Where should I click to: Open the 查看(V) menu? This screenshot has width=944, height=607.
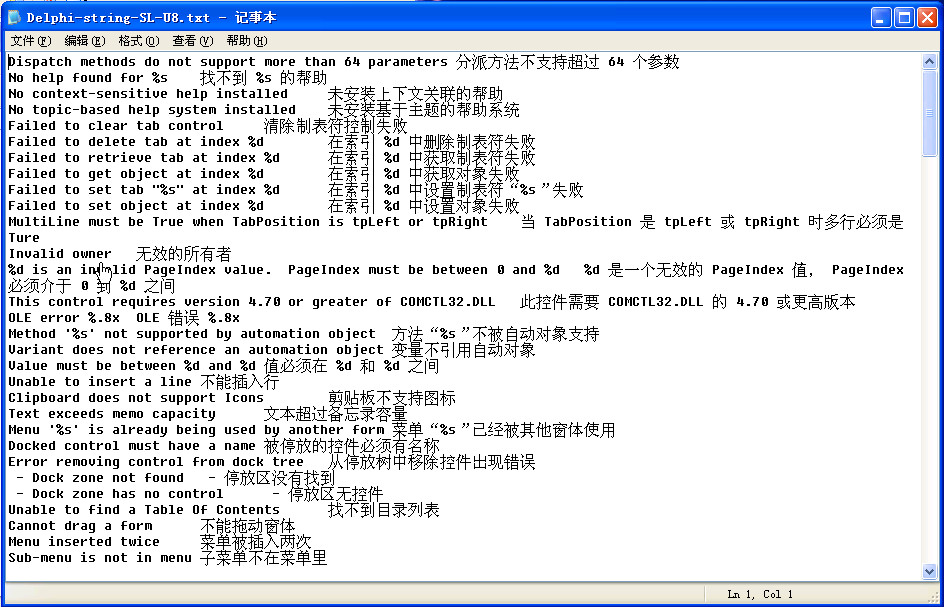coord(193,41)
